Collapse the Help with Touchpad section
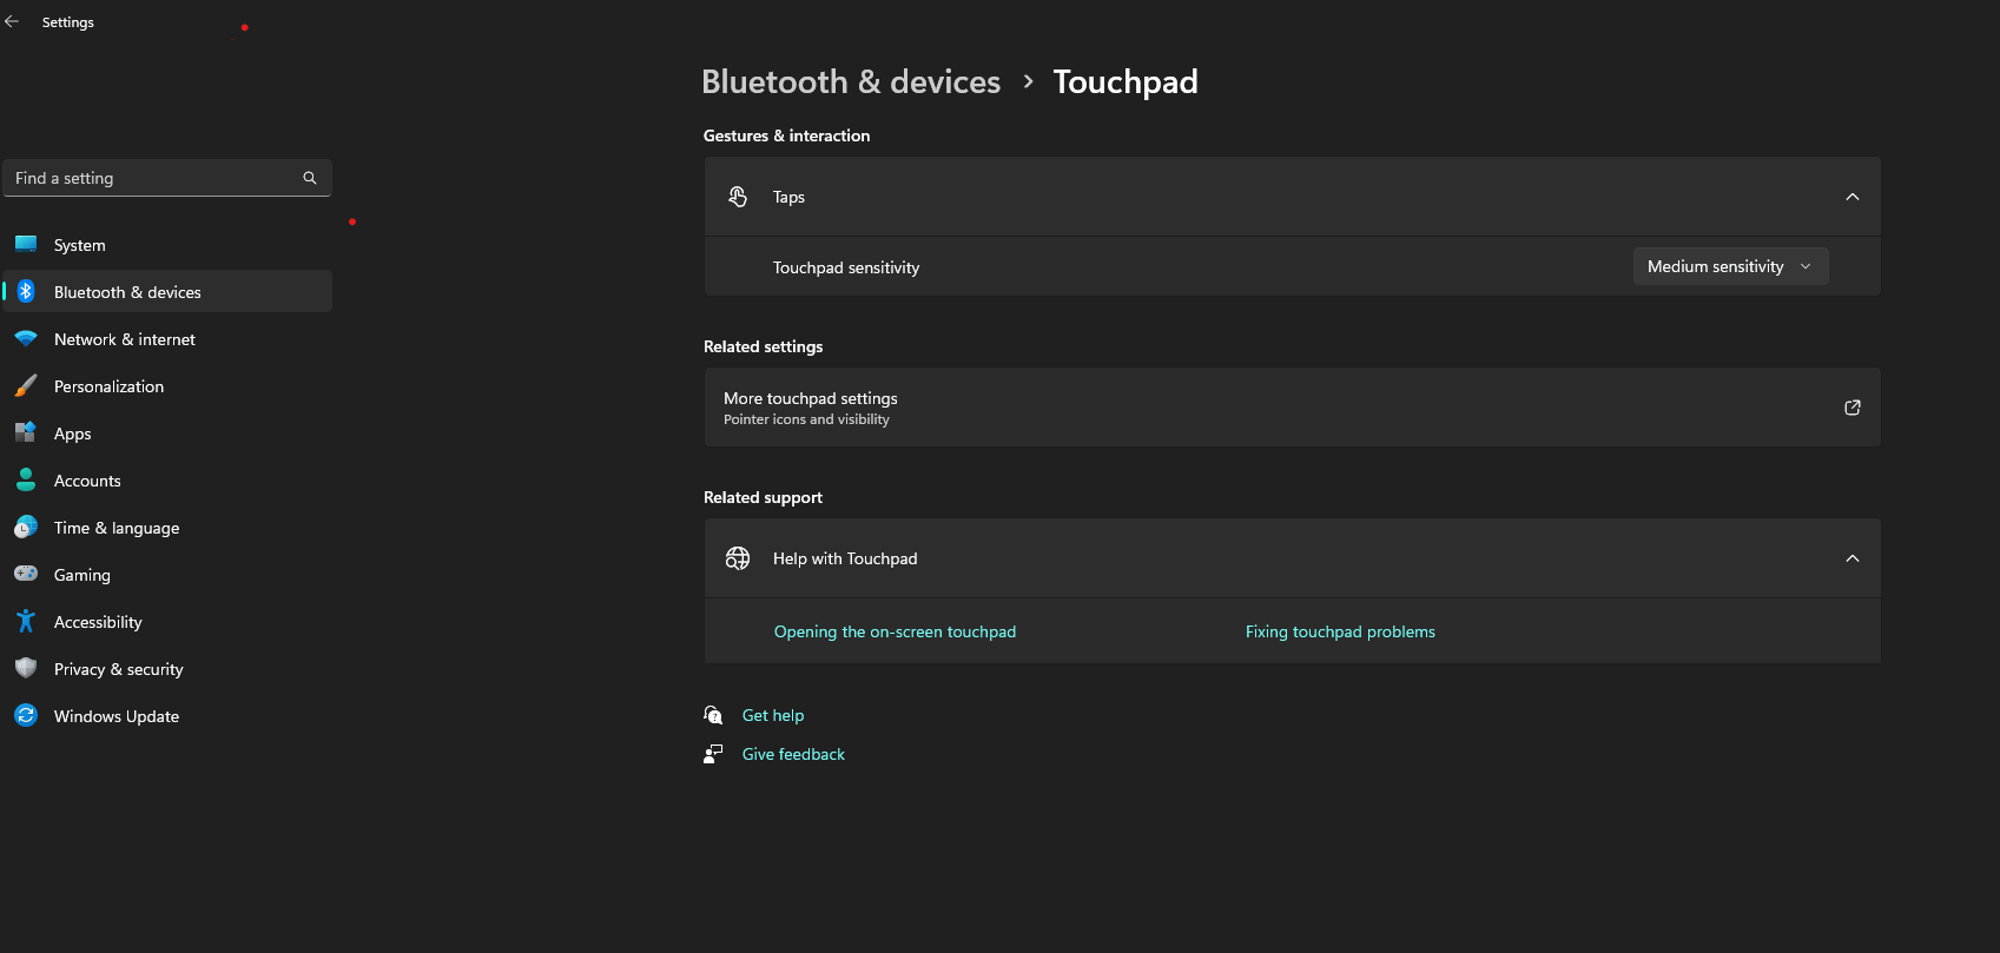The width and height of the screenshot is (2000, 953). click(x=1852, y=558)
